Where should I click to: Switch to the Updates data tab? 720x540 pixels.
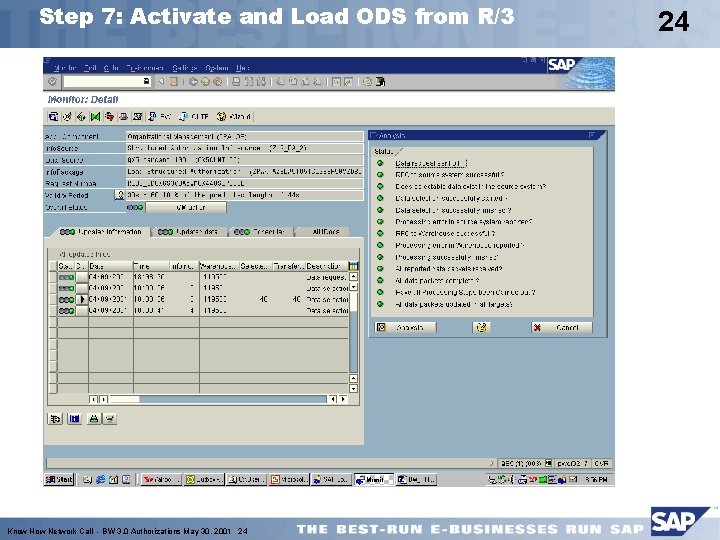pyautogui.click(x=189, y=232)
